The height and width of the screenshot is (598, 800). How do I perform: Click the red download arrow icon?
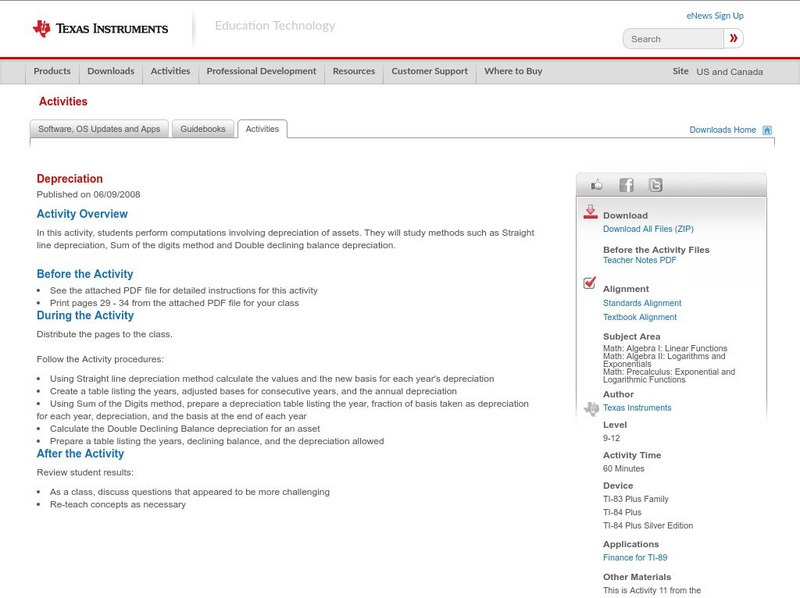(x=590, y=212)
